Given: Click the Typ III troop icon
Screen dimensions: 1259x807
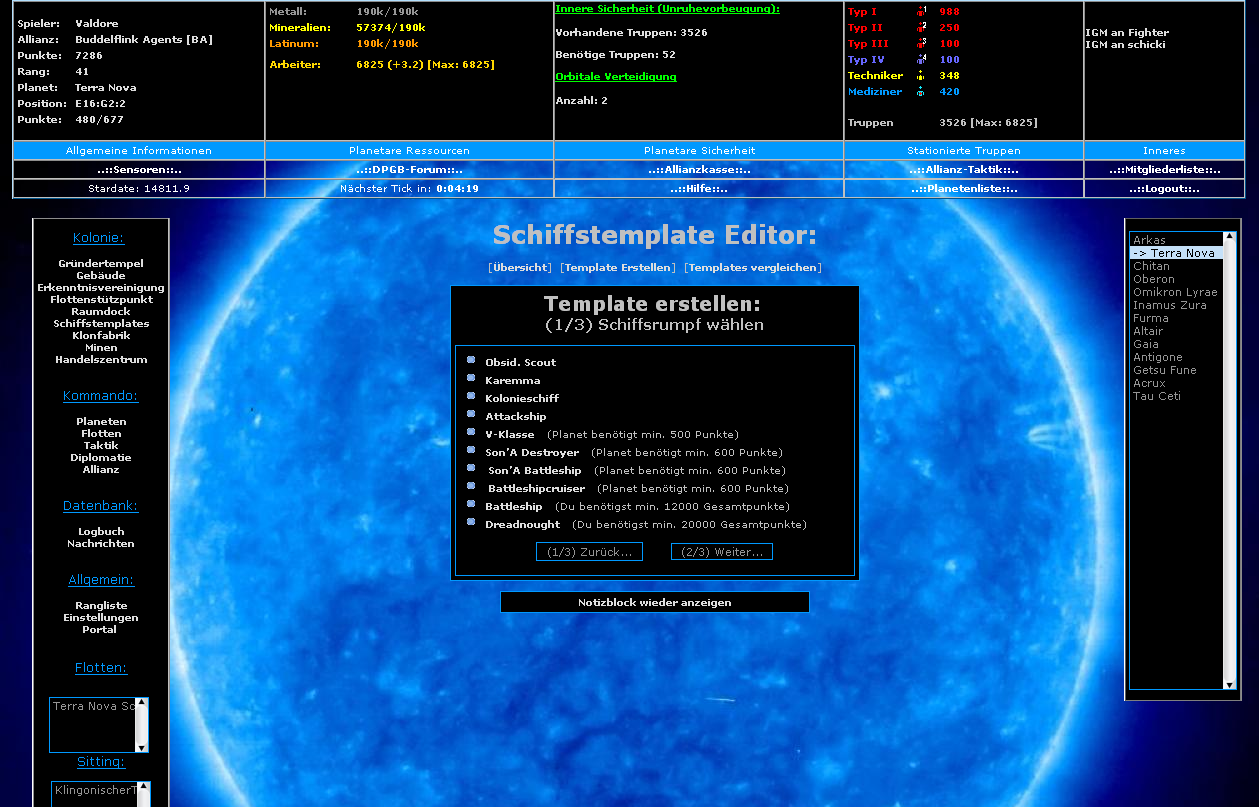Looking at the screenshot, I should click(x=922, y=44).
